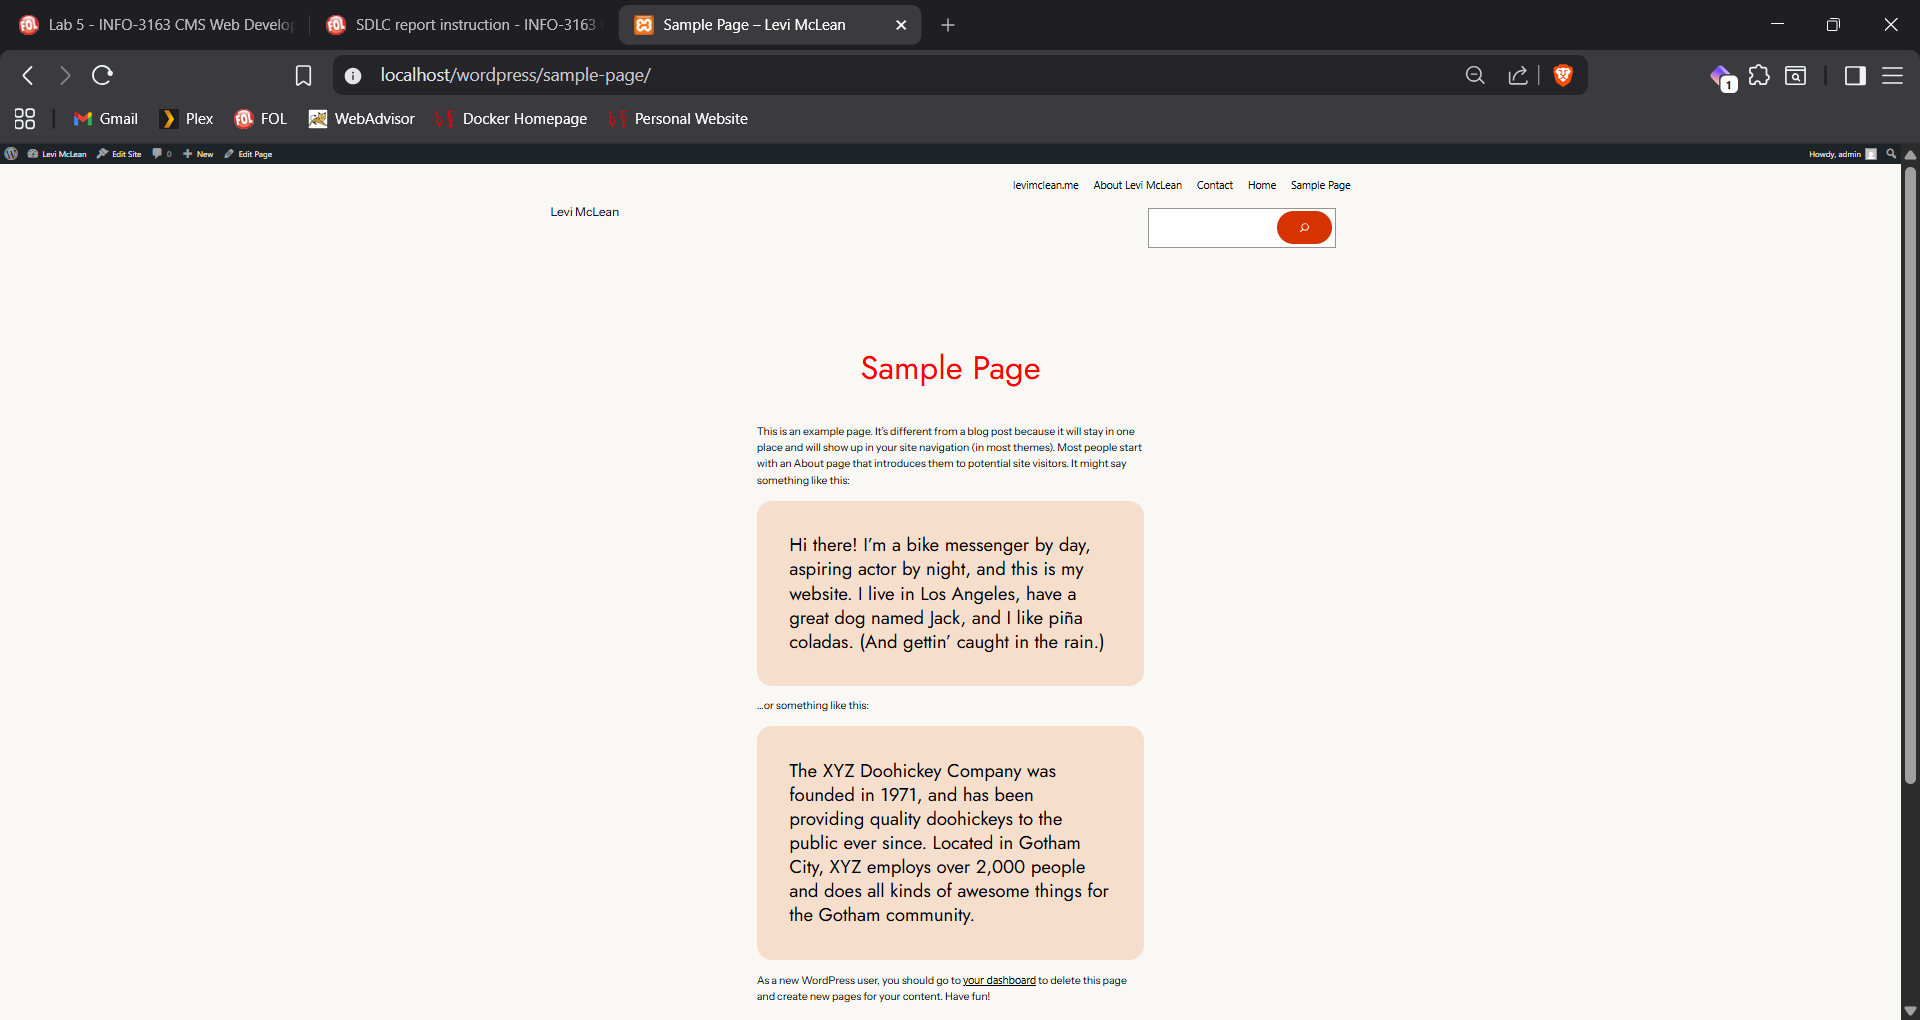The height and width of the screenshot is (1020, 1920).
Task: Switch to the Lab 5 INFO-3163 tab
Action: coord(160,25)
